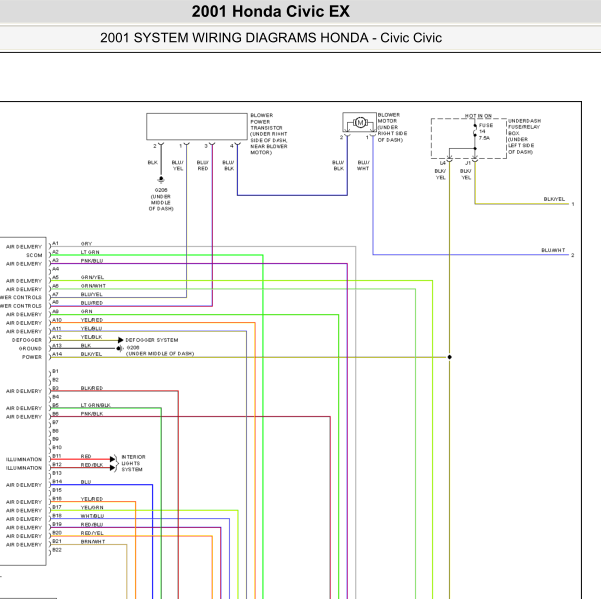The height and width of the screenshot is (599, 601).
Task: Click pin label 'B22' on the connector
Action: pyautogui.click(x=57, y=550)
